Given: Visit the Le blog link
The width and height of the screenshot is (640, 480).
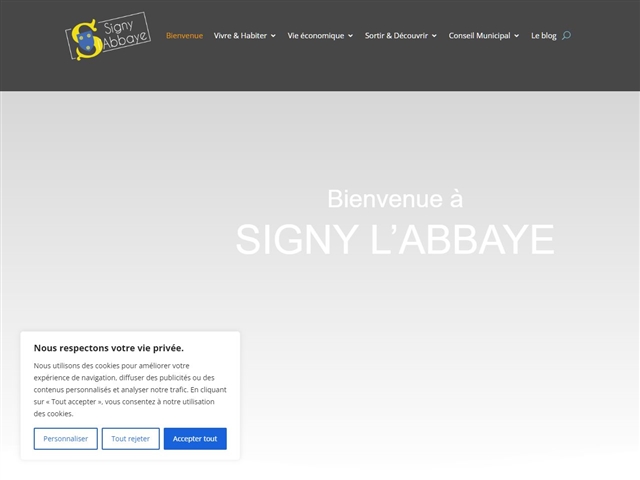Looking at the screenshot, I should point(543,36).
